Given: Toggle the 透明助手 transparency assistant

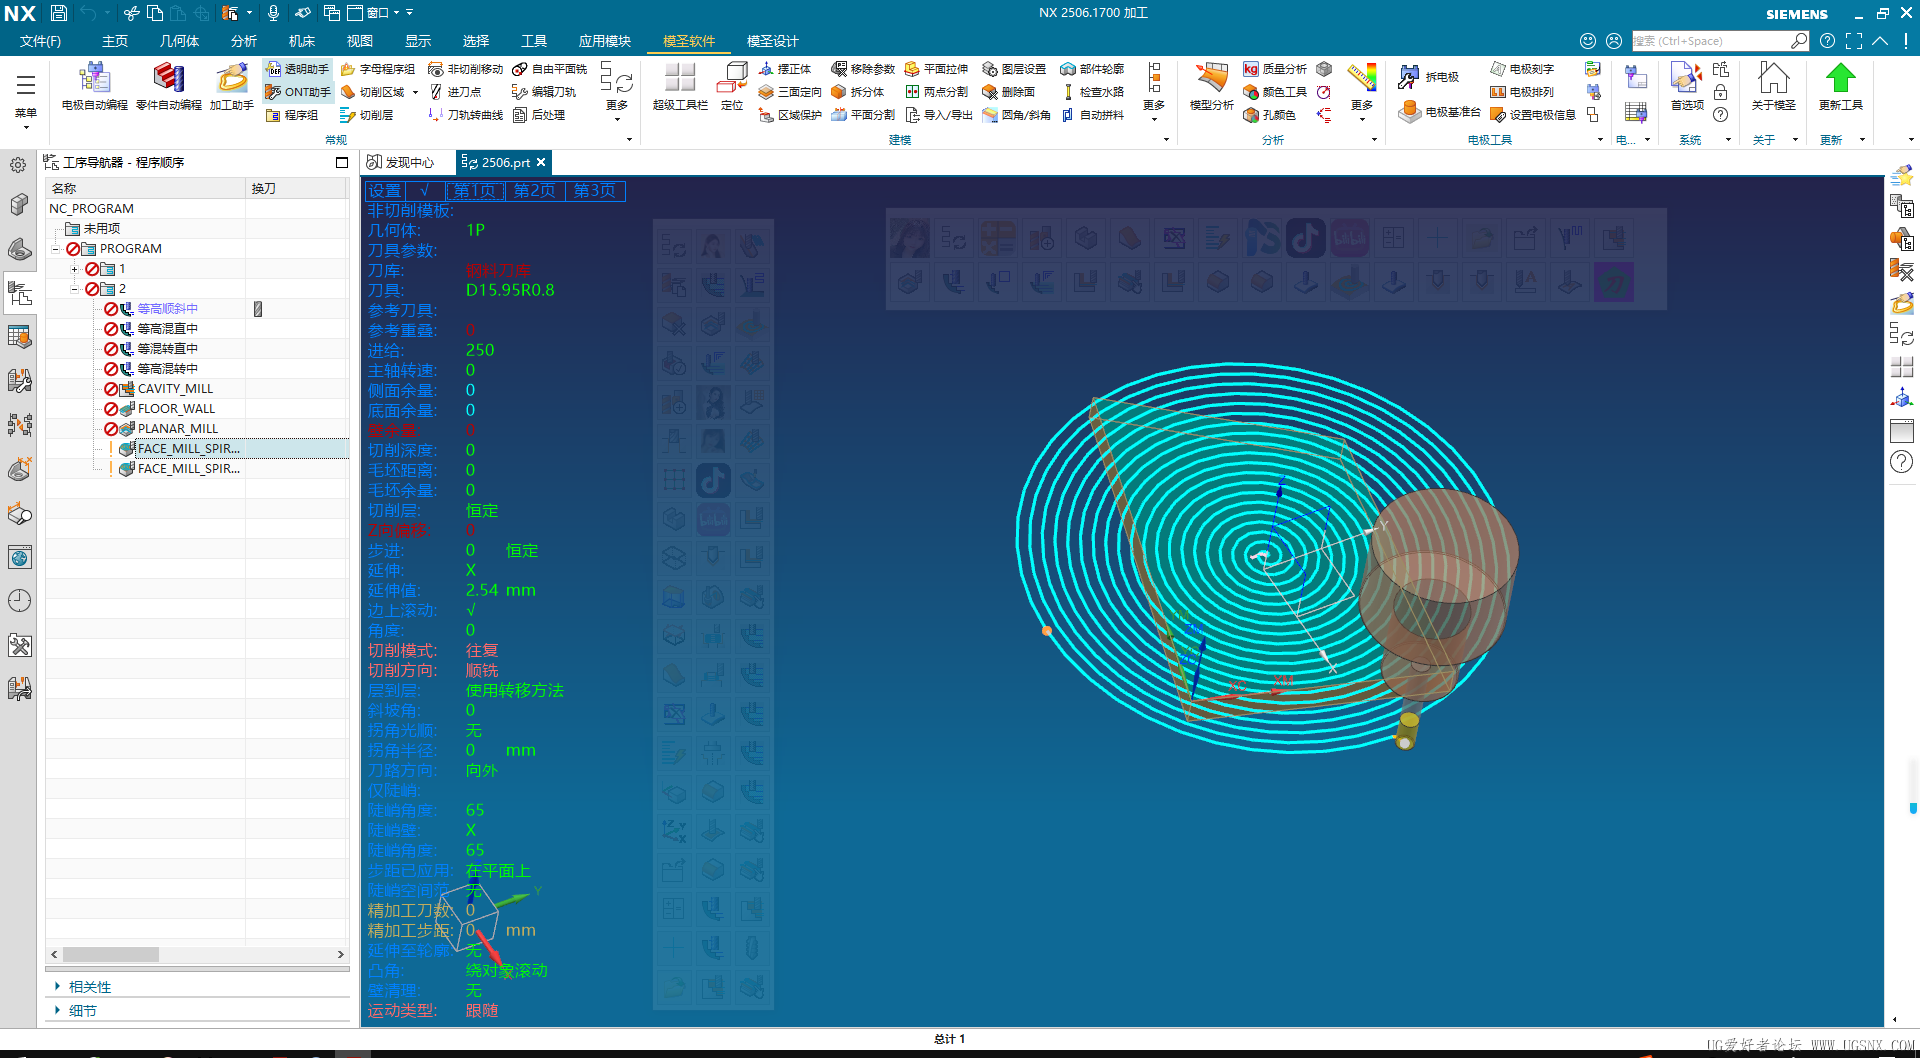Looking at the screenshot, I should coord(298,69).
